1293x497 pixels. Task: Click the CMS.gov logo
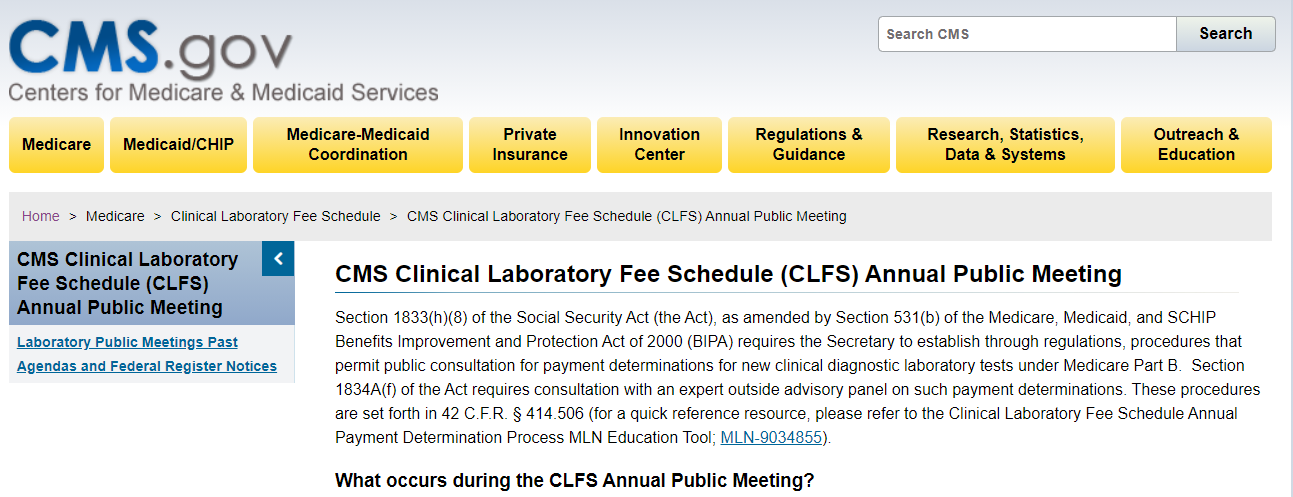(x=151, y=51)
